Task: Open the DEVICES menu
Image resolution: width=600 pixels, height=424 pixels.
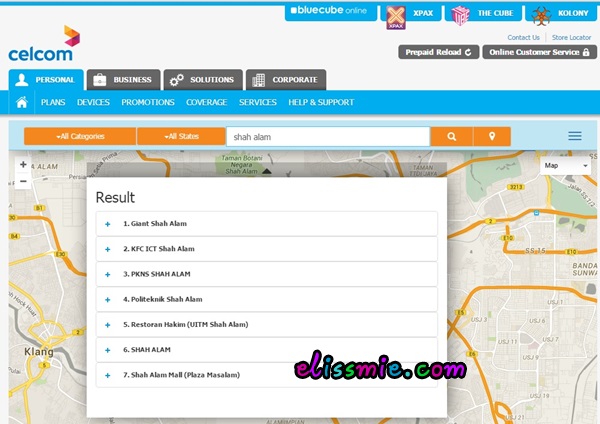Action: [93, 102]
